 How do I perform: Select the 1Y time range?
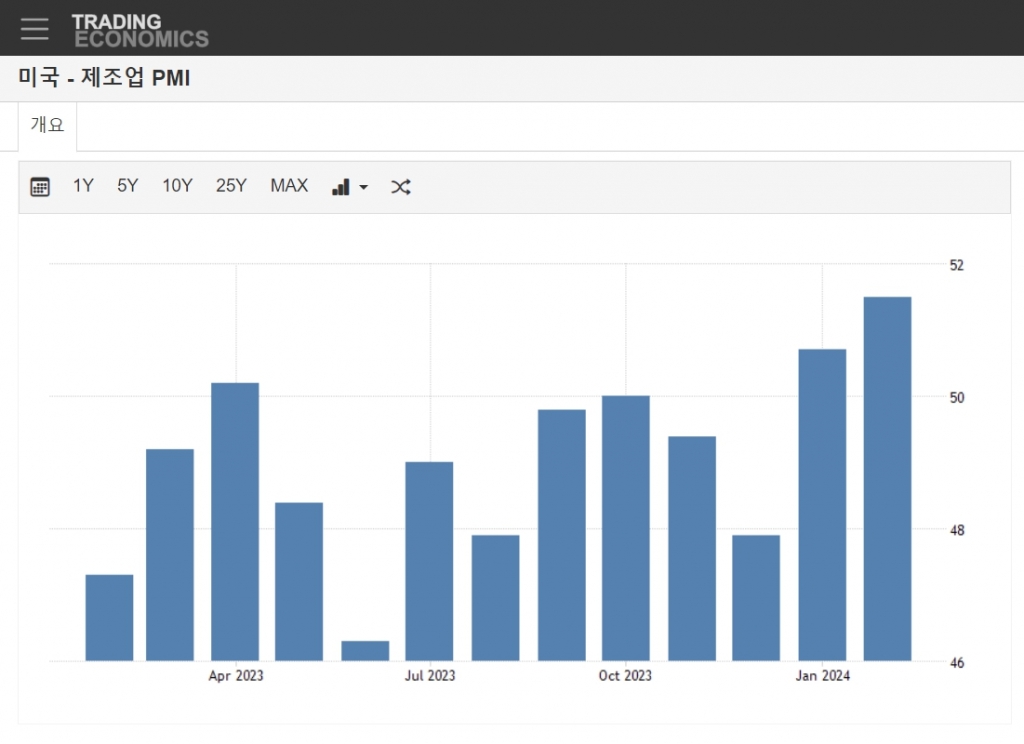(x=83, y=186)
